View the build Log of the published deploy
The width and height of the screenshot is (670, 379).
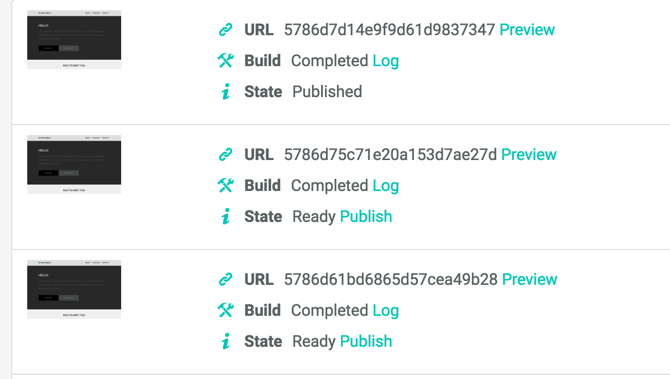385,61
